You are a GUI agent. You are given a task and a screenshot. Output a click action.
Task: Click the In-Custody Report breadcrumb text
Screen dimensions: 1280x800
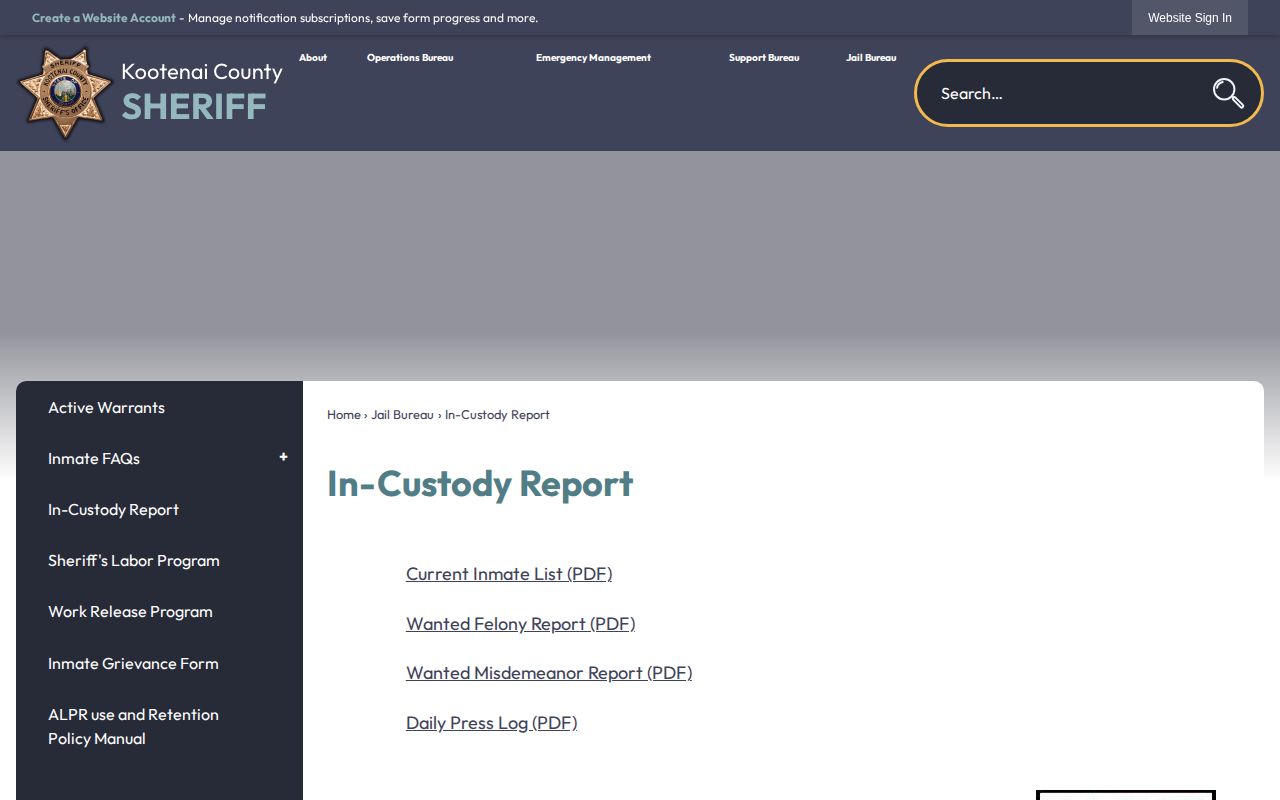[x=497, y=415]
